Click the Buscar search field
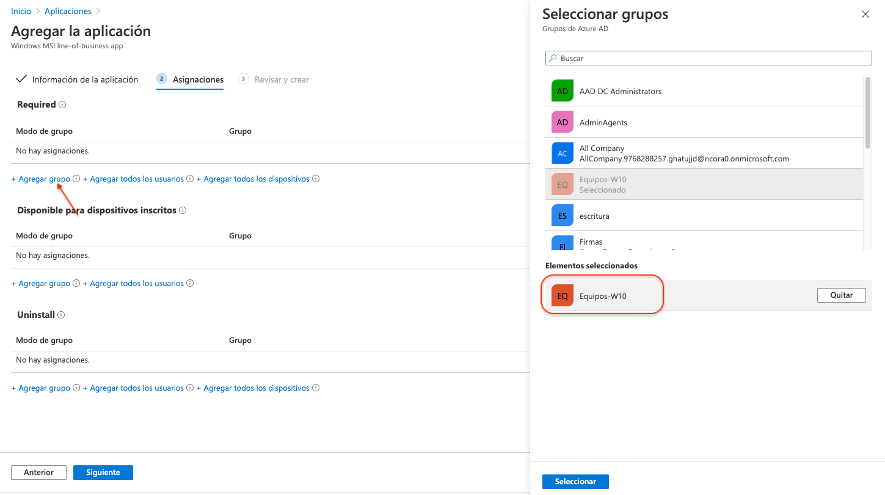This screenshot has width=885, height=495. 708,58
